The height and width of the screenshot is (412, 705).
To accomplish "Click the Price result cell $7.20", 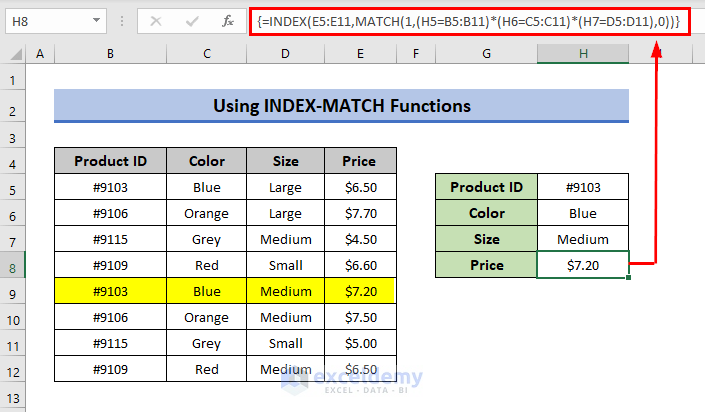I will coord(583,265).
